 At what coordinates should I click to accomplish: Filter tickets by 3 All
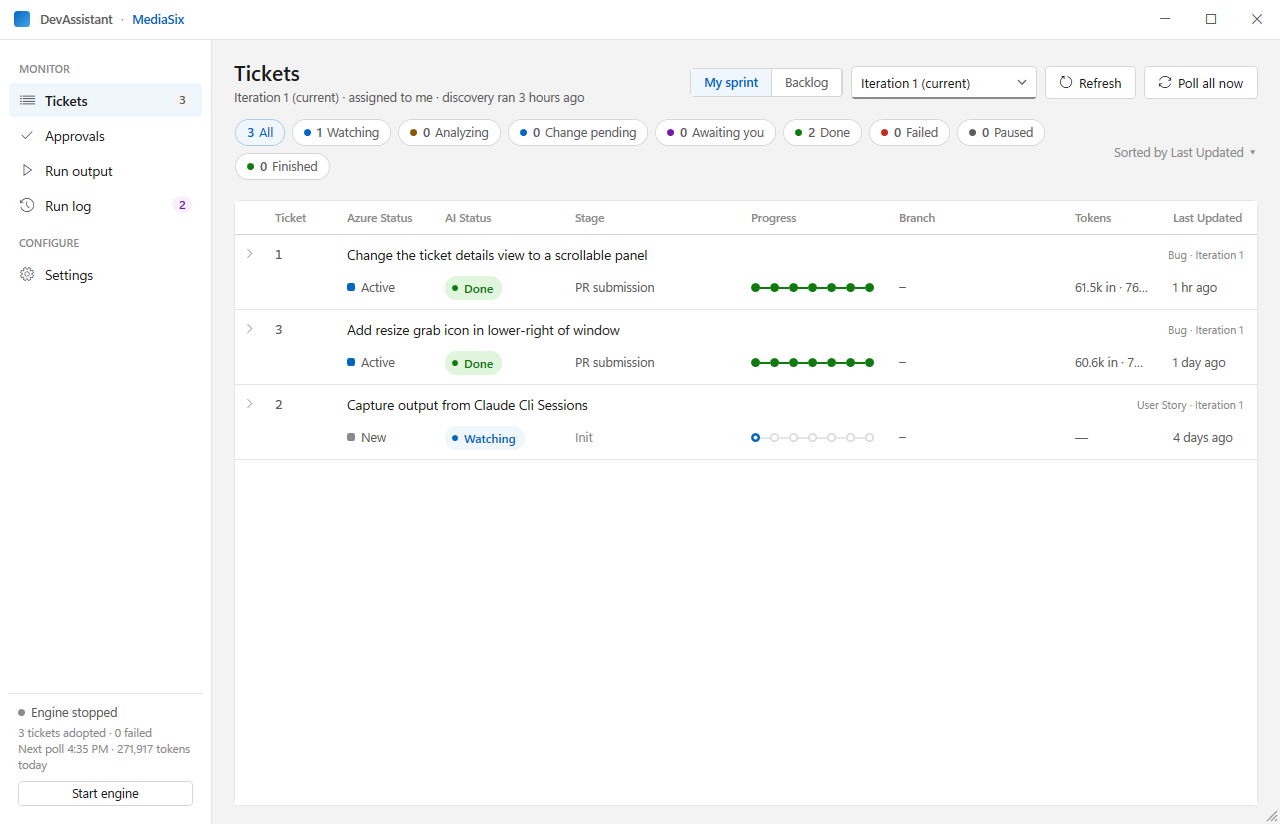(260, 133)
